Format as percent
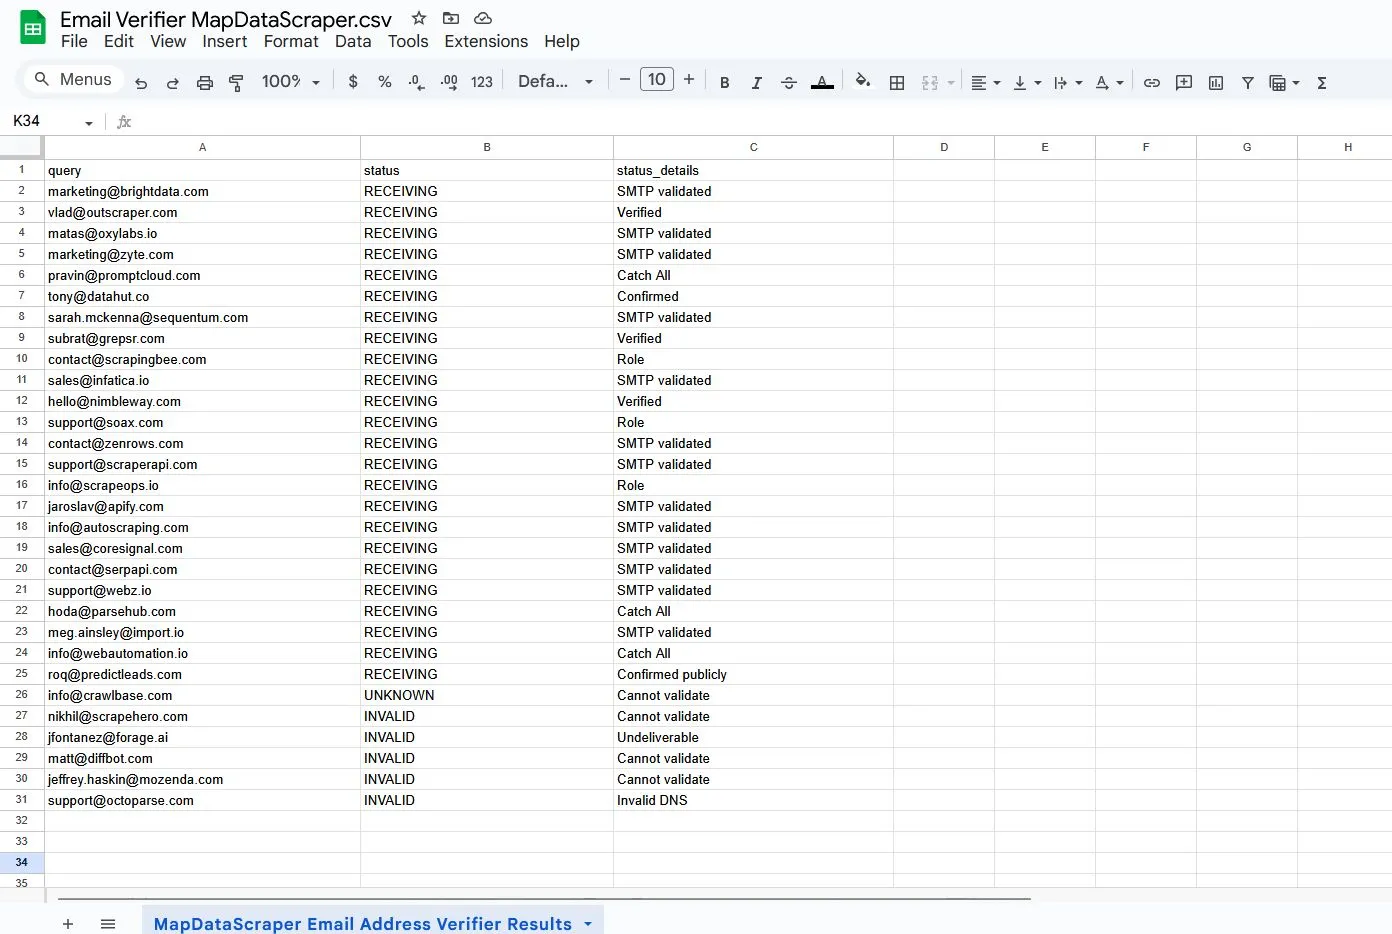Viewport: 1392px width, 934px height. click(x=385, y=82)
